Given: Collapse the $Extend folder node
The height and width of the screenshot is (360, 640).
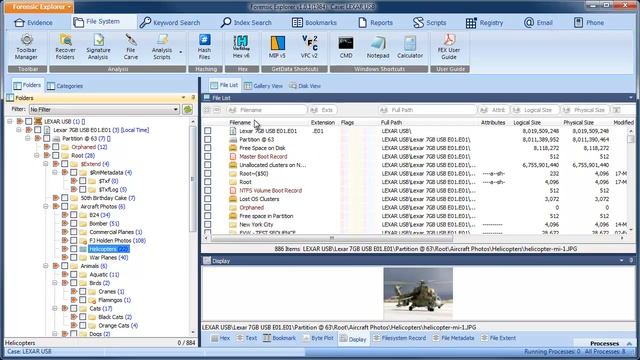Looking at the screenshot, I should 46,164.
